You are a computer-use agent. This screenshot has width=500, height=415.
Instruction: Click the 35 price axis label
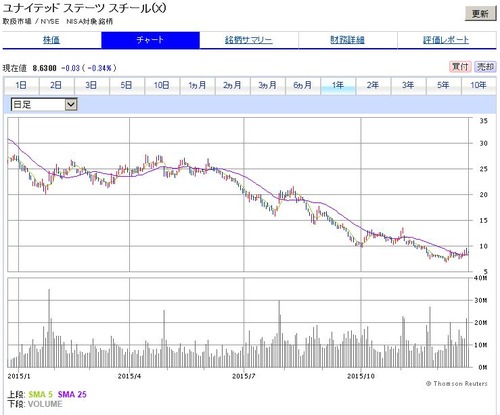(483, 121)
